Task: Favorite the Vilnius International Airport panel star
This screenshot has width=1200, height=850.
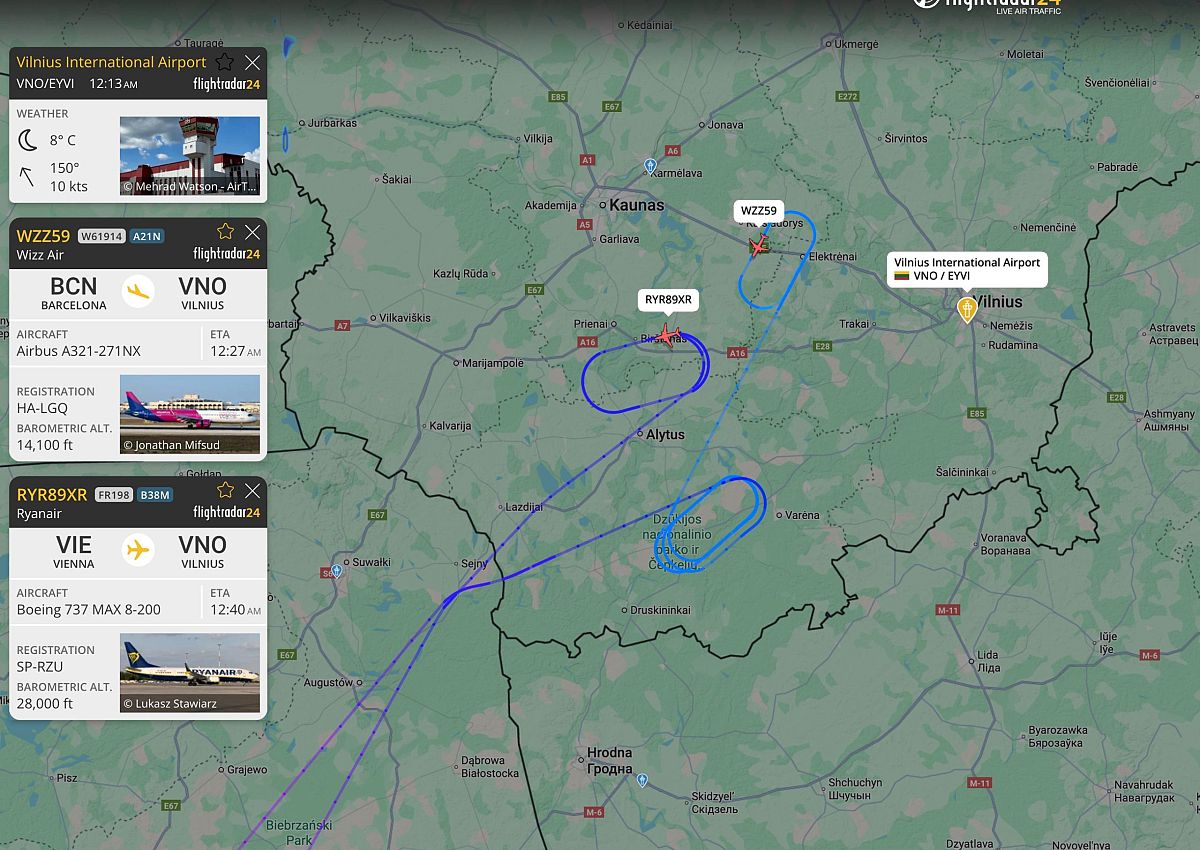Action: point(225,62)
